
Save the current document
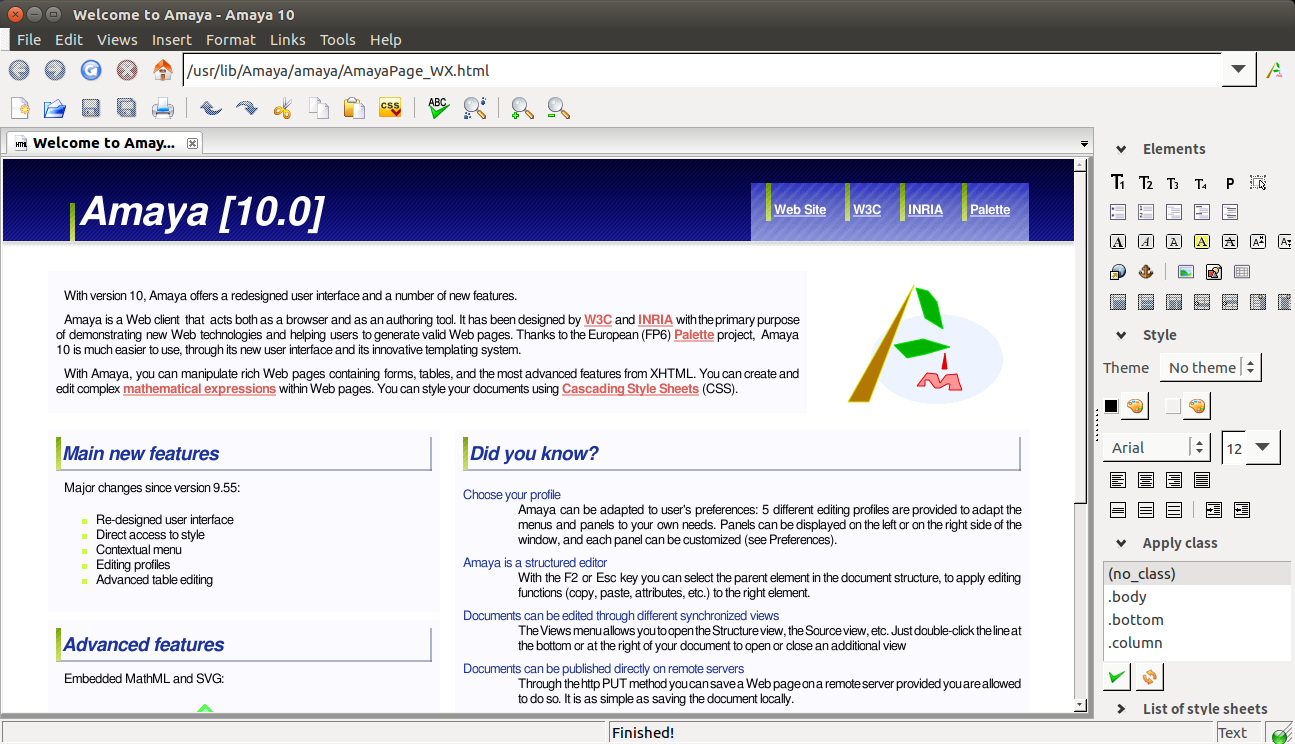click(x=90, y=108)
